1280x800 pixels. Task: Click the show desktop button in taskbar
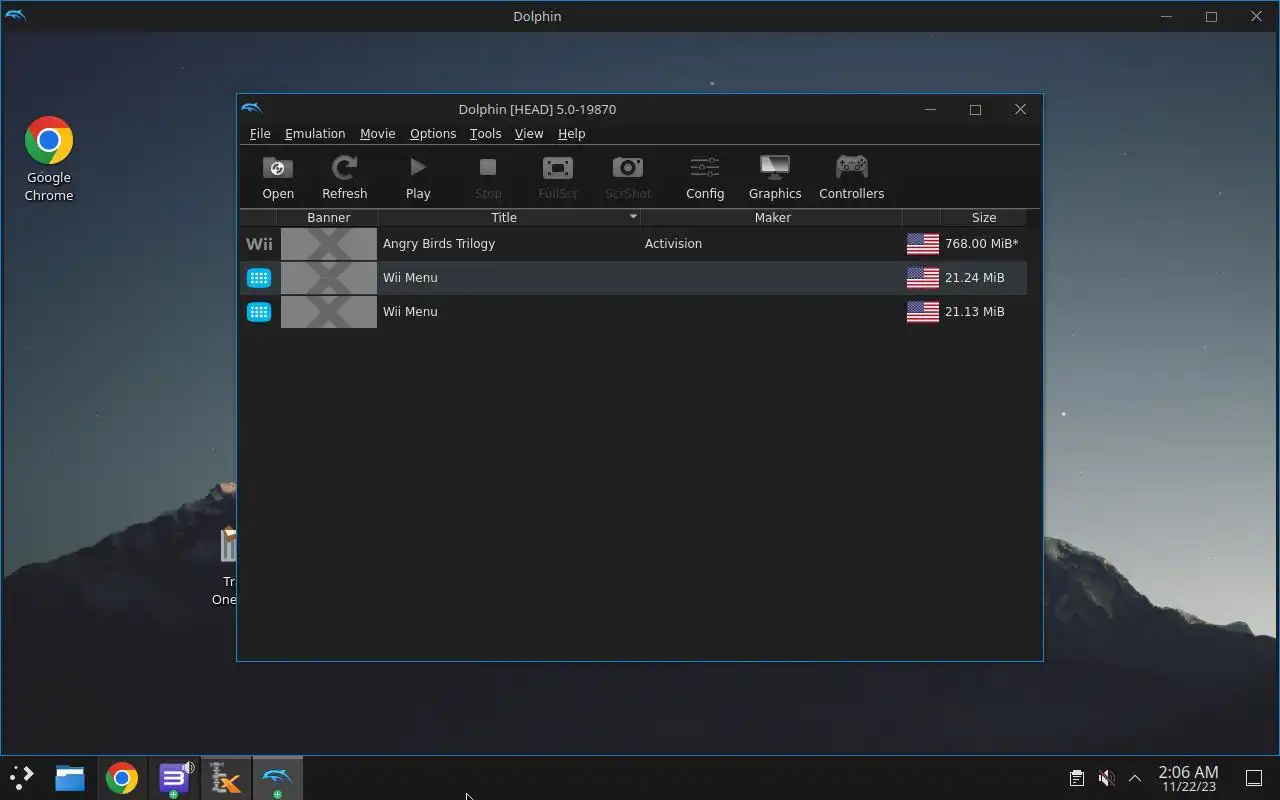[1254, 778]
